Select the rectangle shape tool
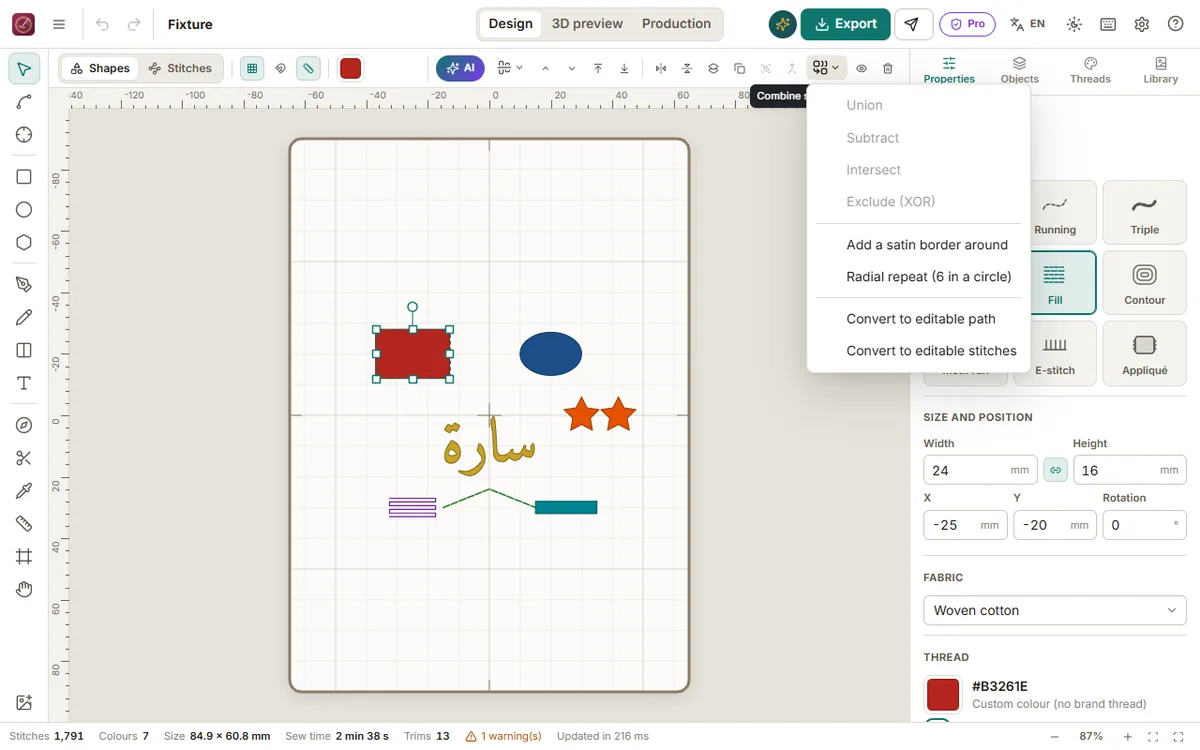1200x750 pixels. coord(24,177)
